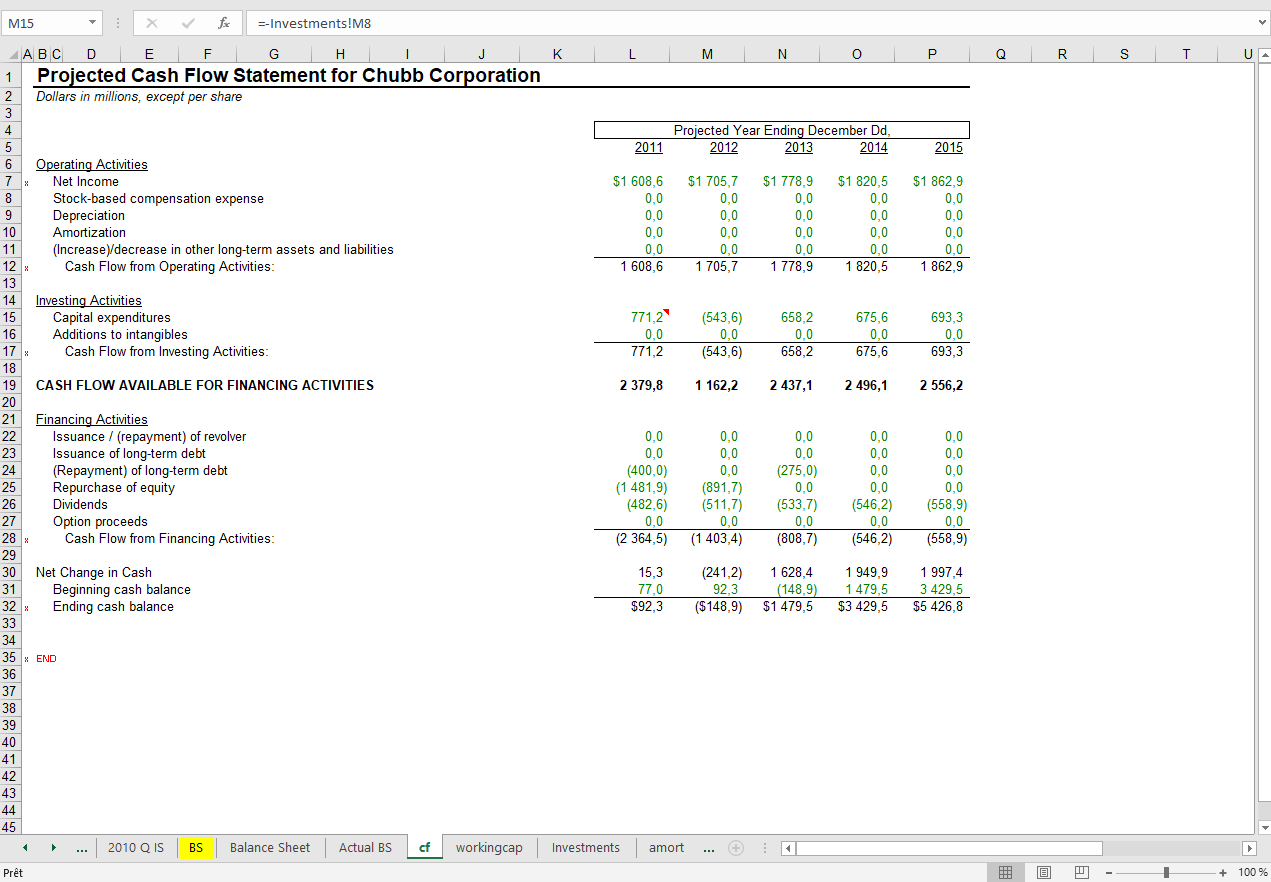
Task: Select column Q header
Action: point(1000,57)
